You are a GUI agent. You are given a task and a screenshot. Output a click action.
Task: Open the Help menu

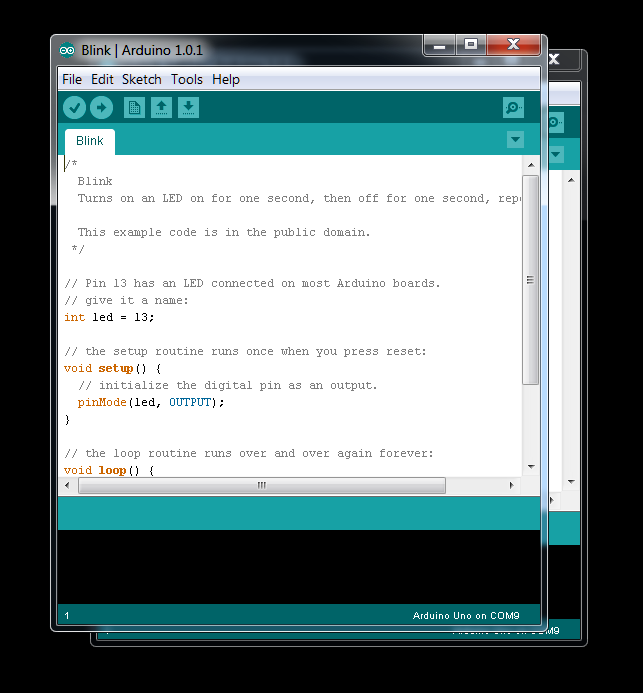pyautogui.click(x=226, y=80)
